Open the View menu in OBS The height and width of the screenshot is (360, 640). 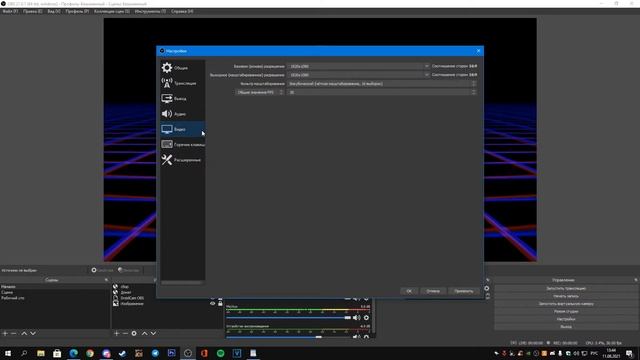(54, 11)
